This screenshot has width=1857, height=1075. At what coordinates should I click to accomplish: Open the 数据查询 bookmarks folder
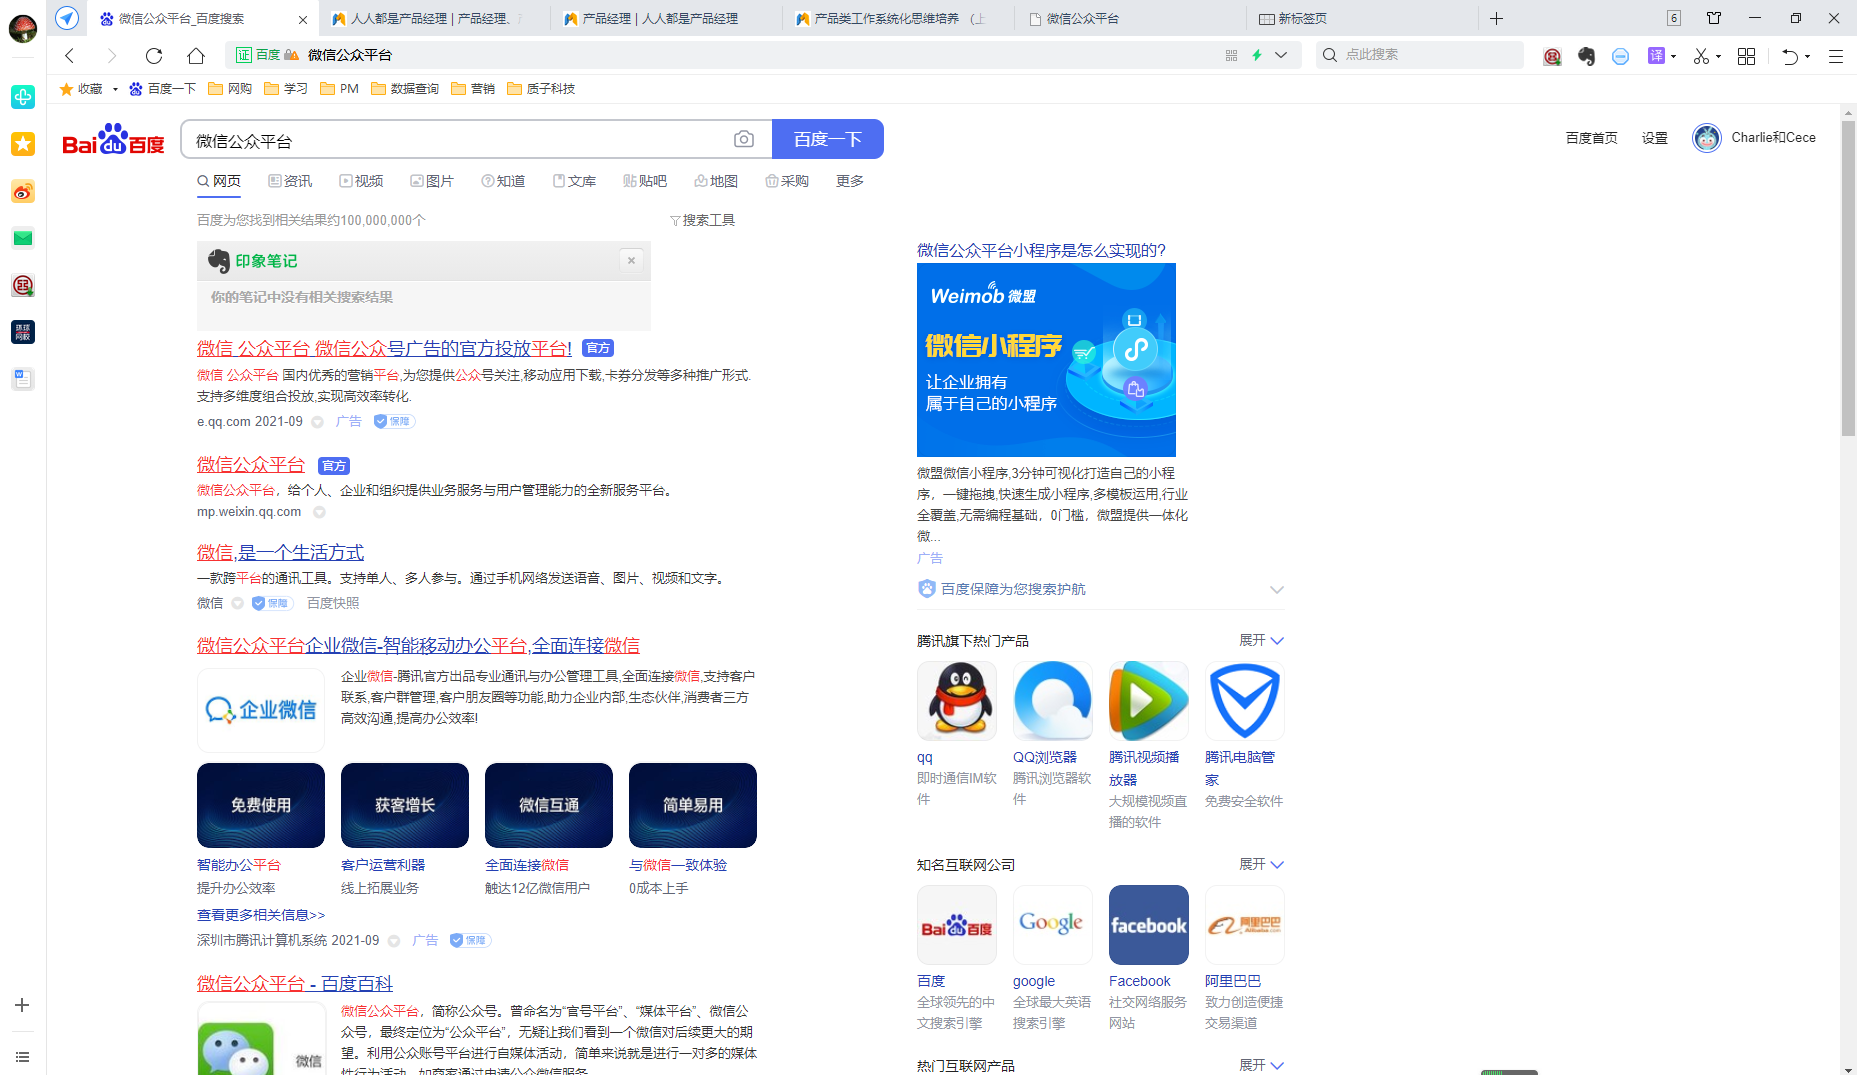[x=405, y=89]
